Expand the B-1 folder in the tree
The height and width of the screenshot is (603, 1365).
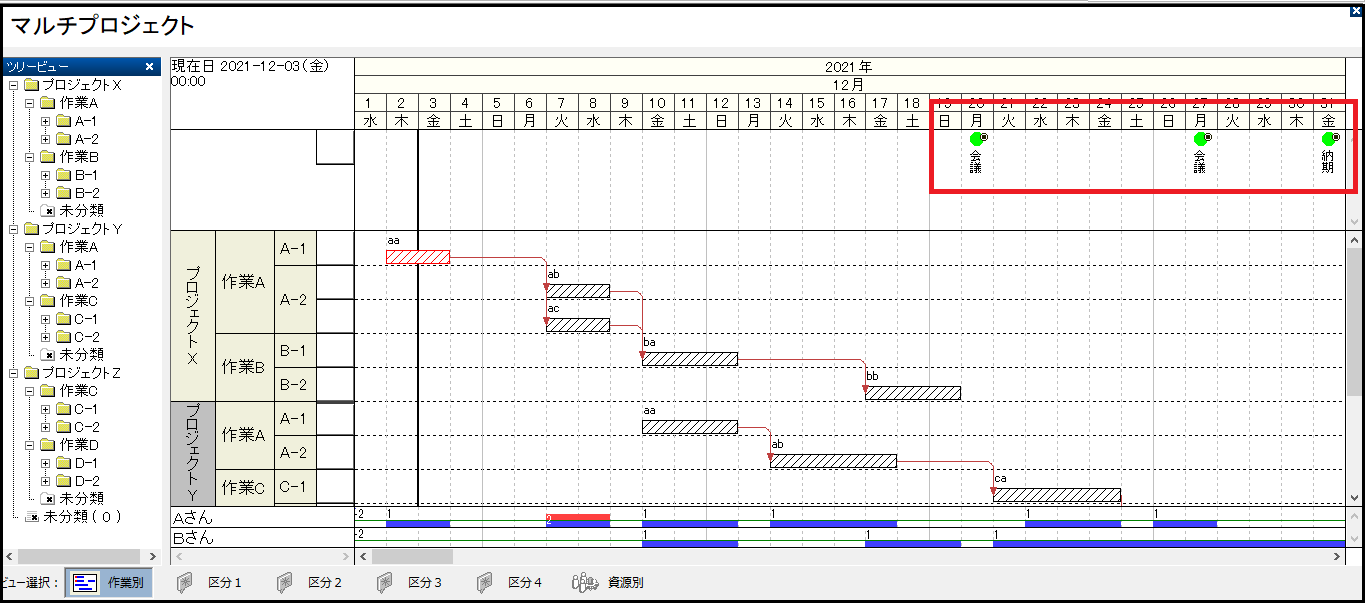[46, 175]
